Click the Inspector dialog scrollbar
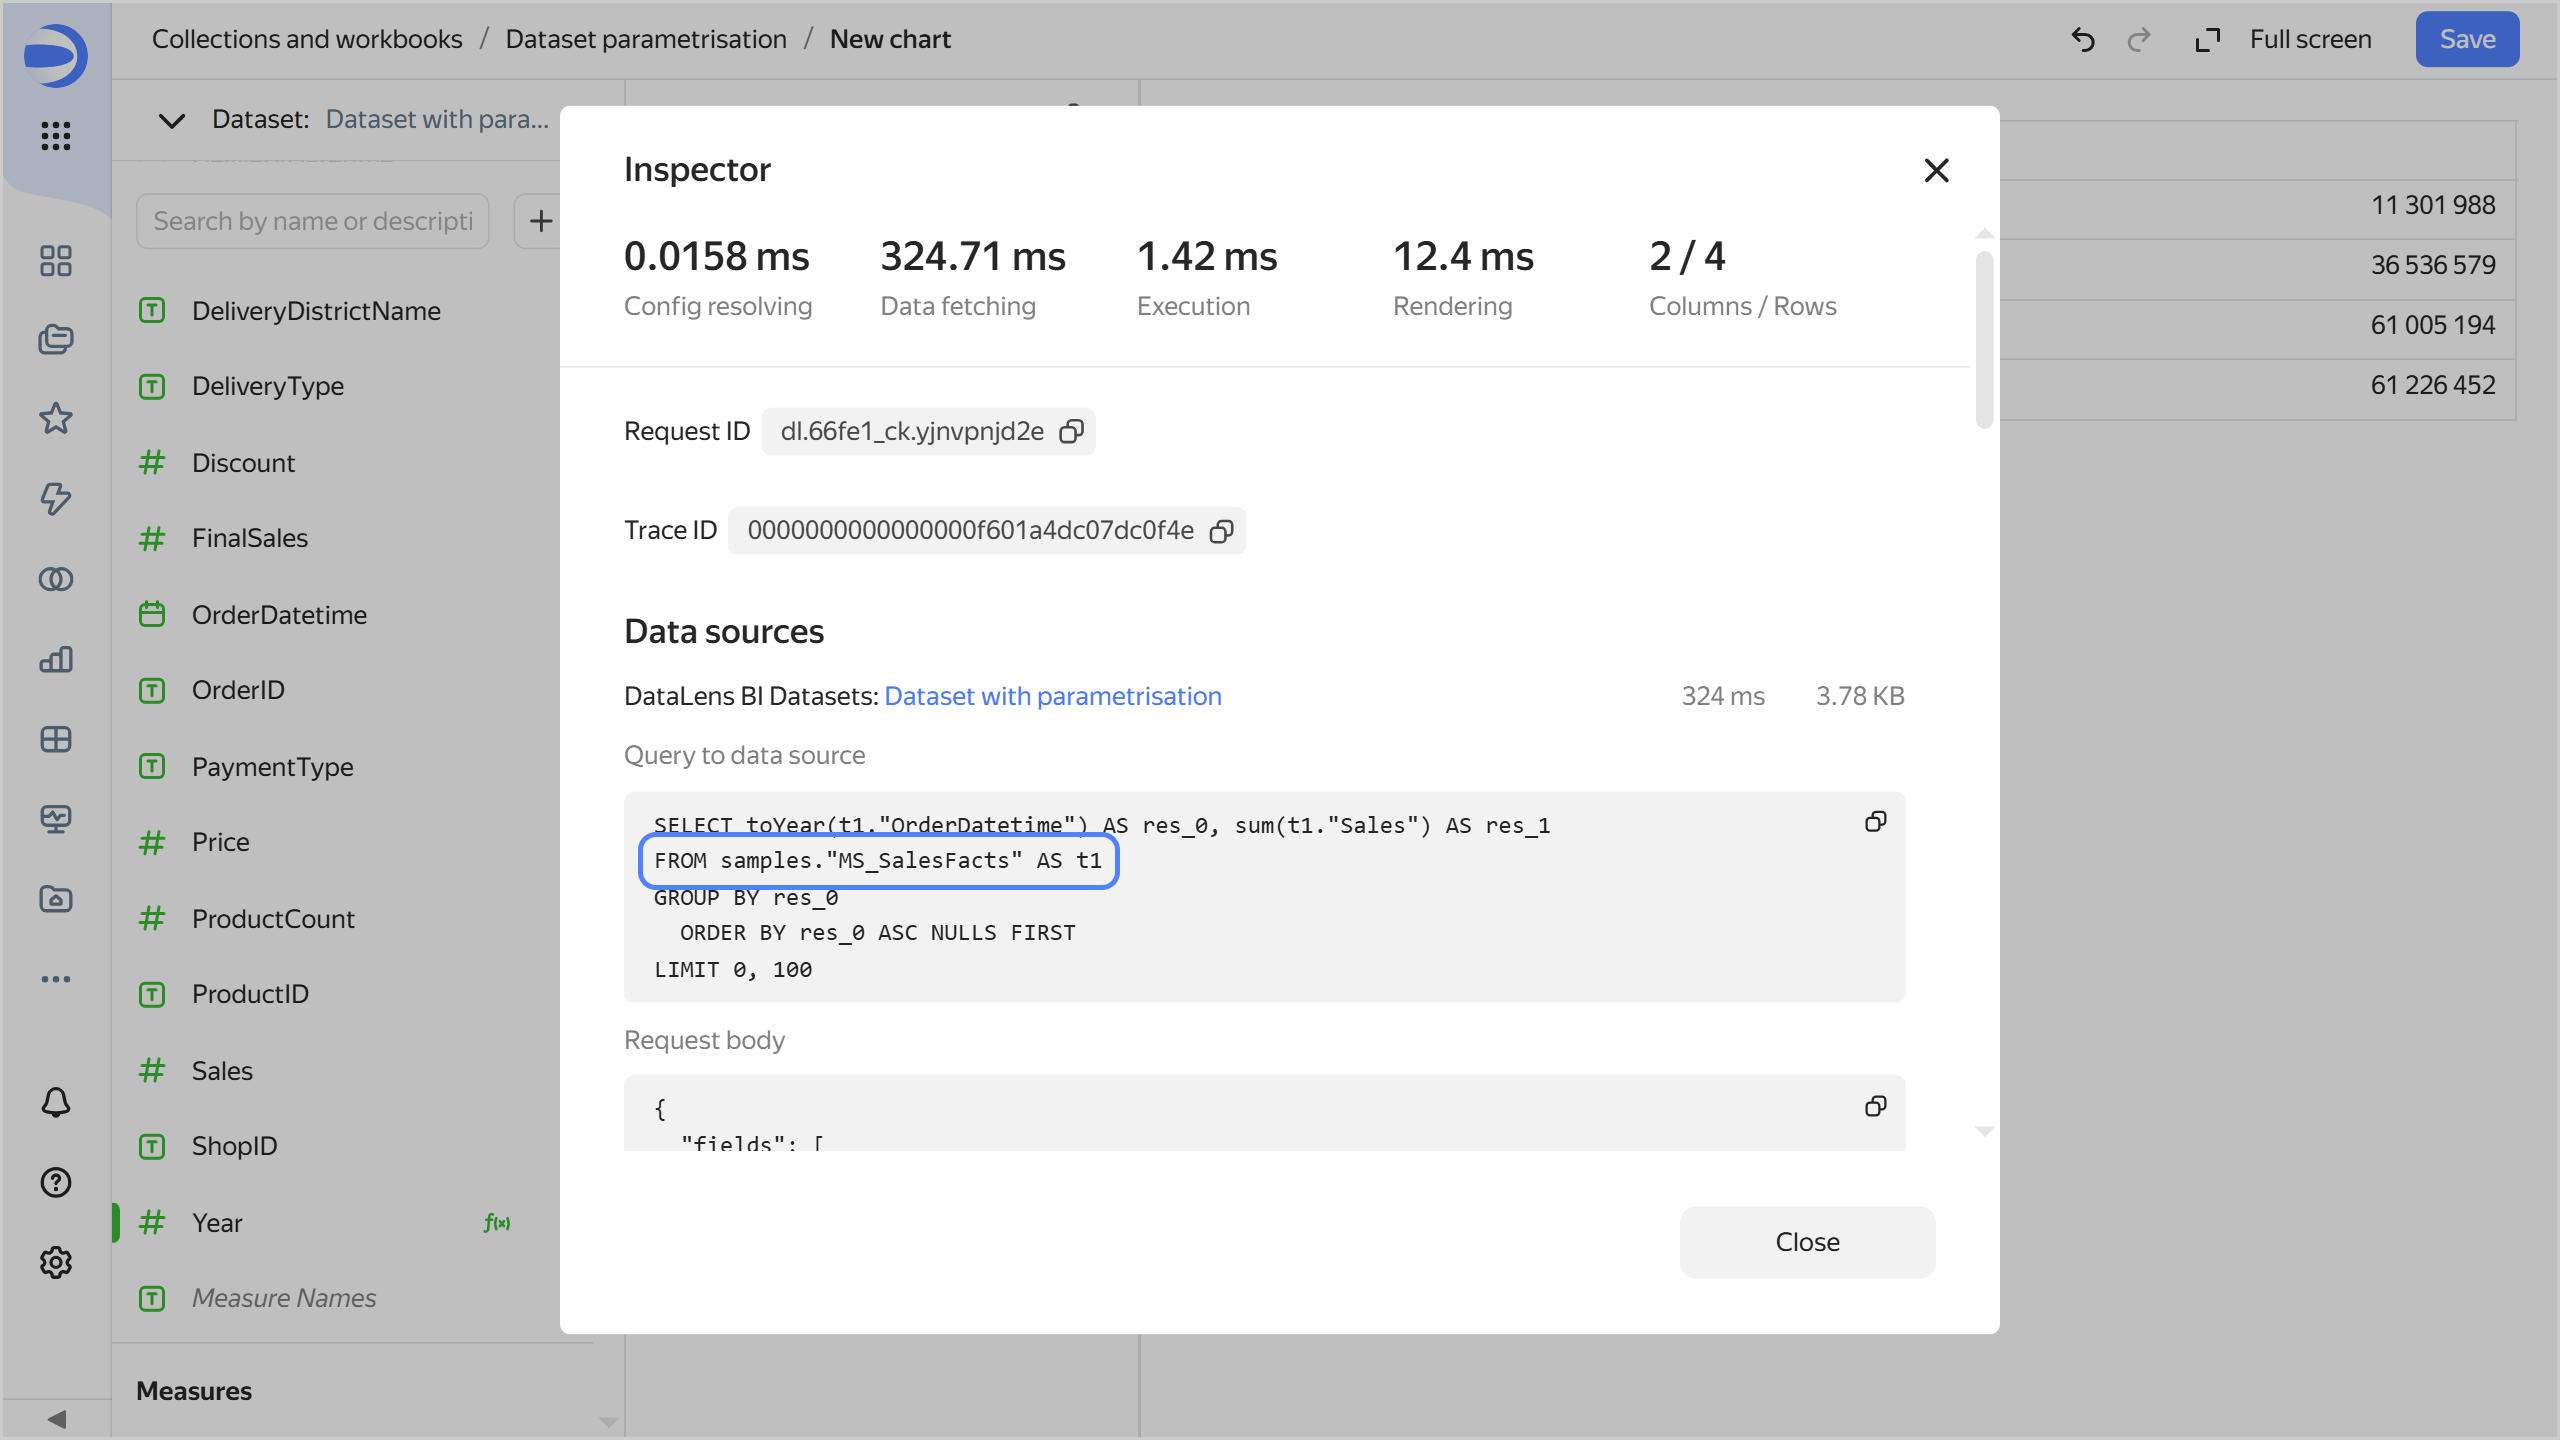 (1984, 340)
